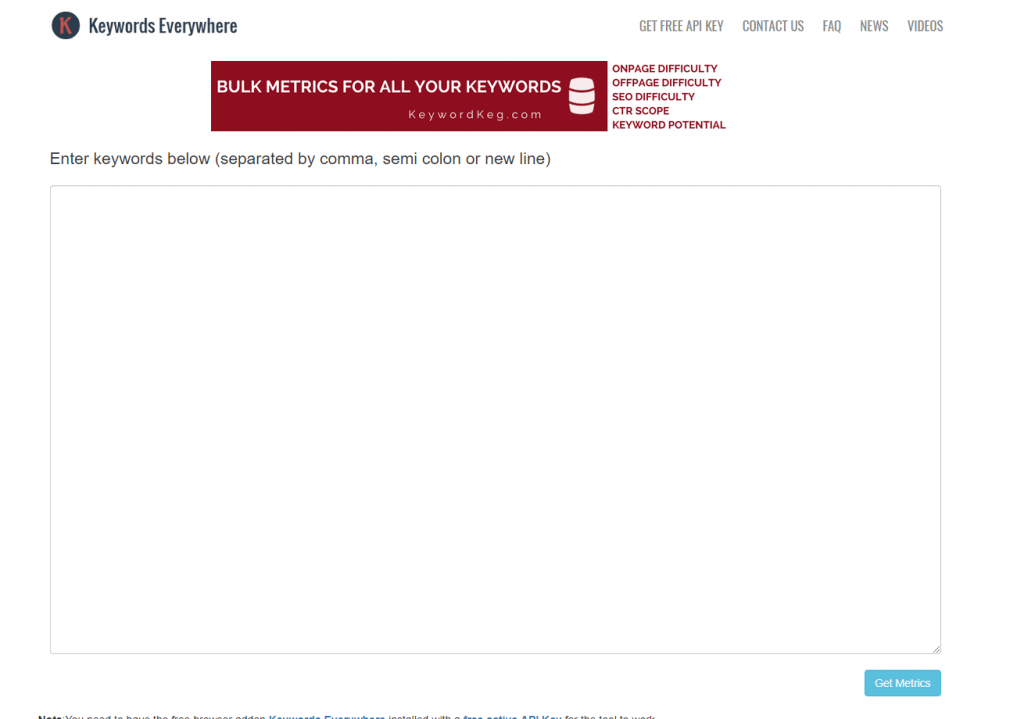Click the Offpage Difficulty text in the ad
The height and width of the screenshot is (719, 1024).
[x=666, y=83]
